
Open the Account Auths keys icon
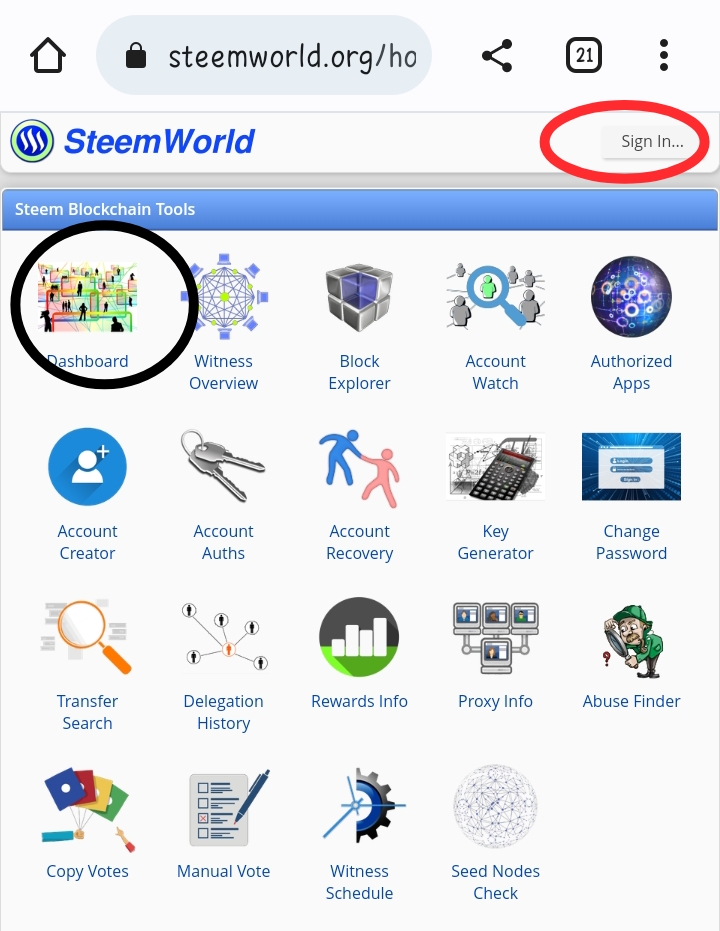pos(223,467)
